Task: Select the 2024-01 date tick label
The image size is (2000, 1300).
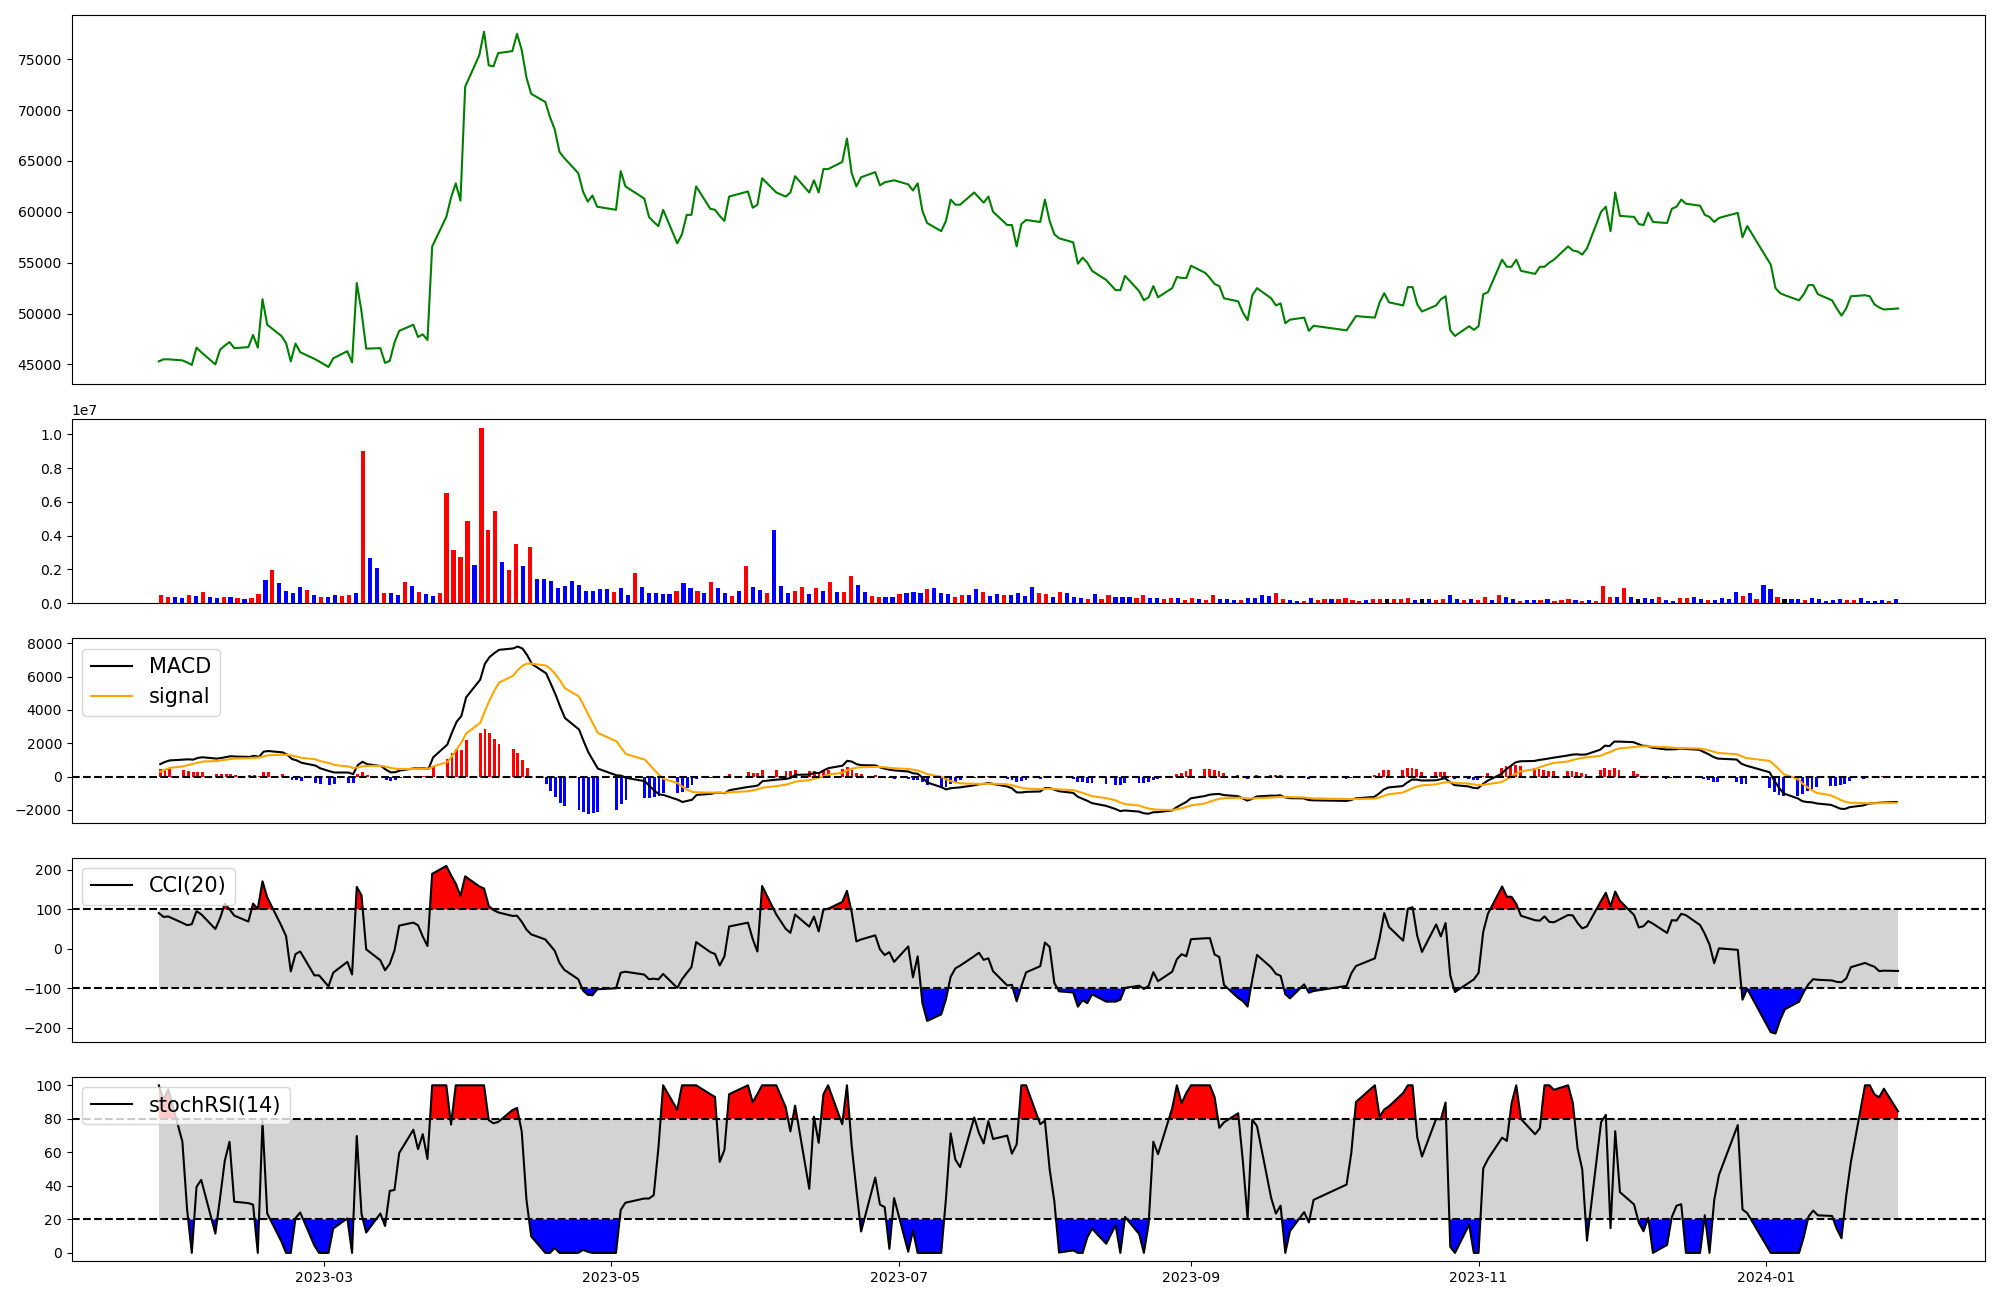Action: point(1766,1277)
